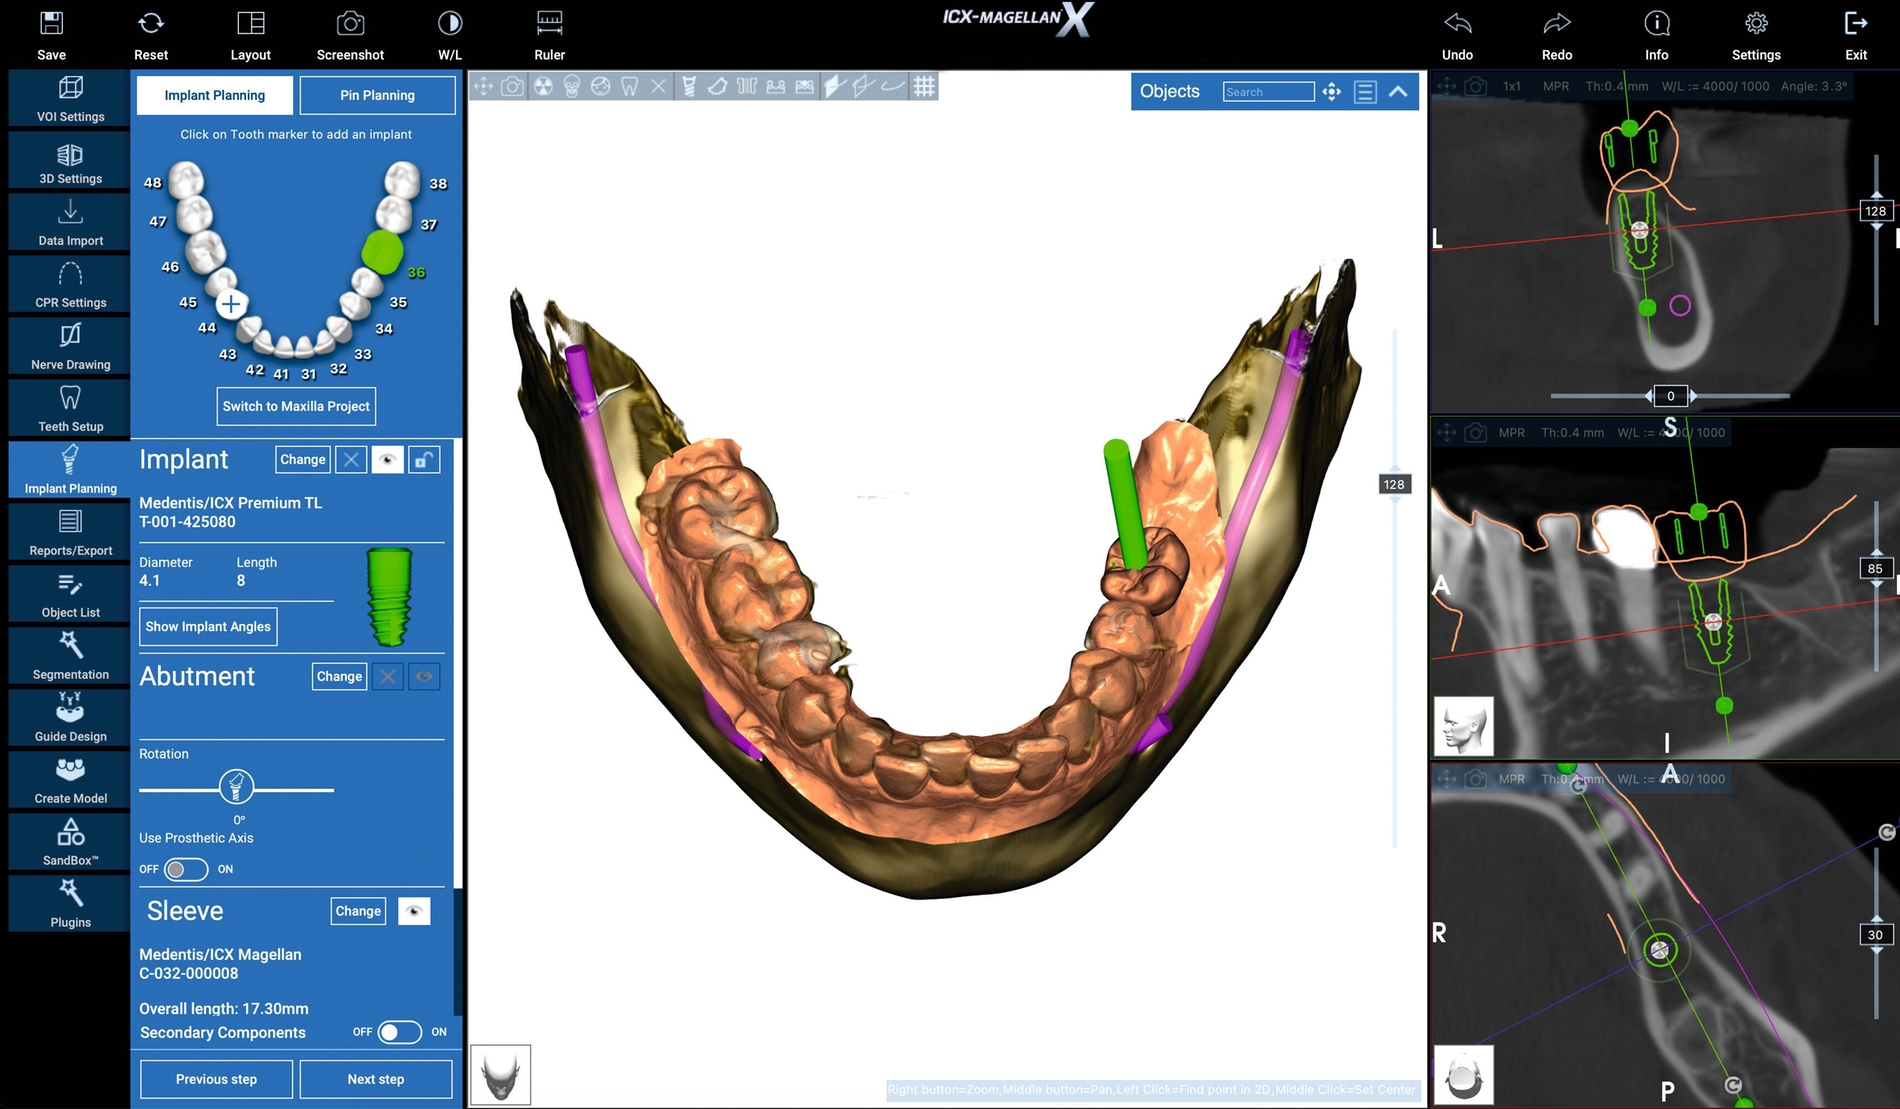
Task: Exit the application from the top bar
Action: click(1856, 35)
